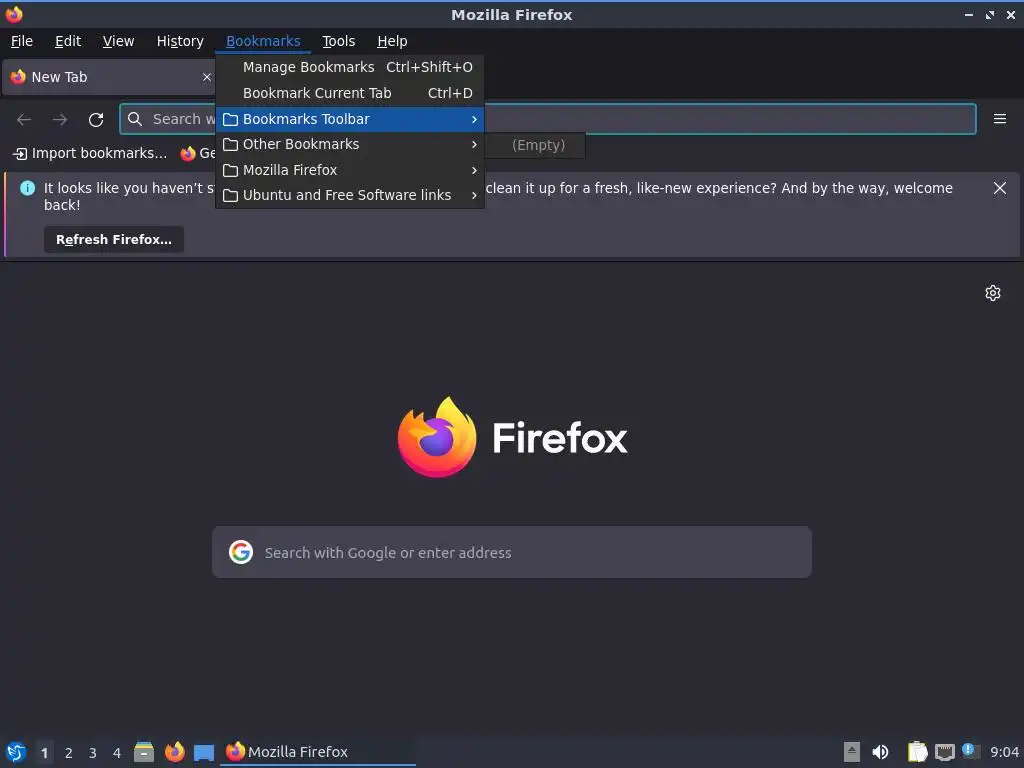
Task: Go back one page
Action: click(24, 120)
